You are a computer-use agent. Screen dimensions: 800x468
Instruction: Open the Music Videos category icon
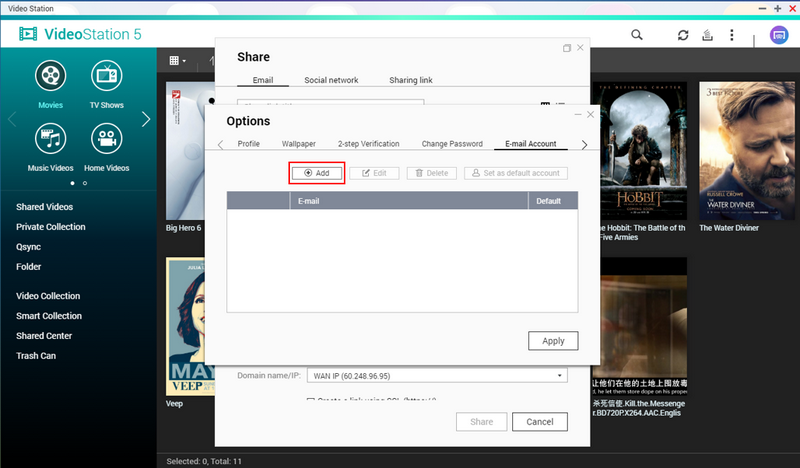(50, 139)
